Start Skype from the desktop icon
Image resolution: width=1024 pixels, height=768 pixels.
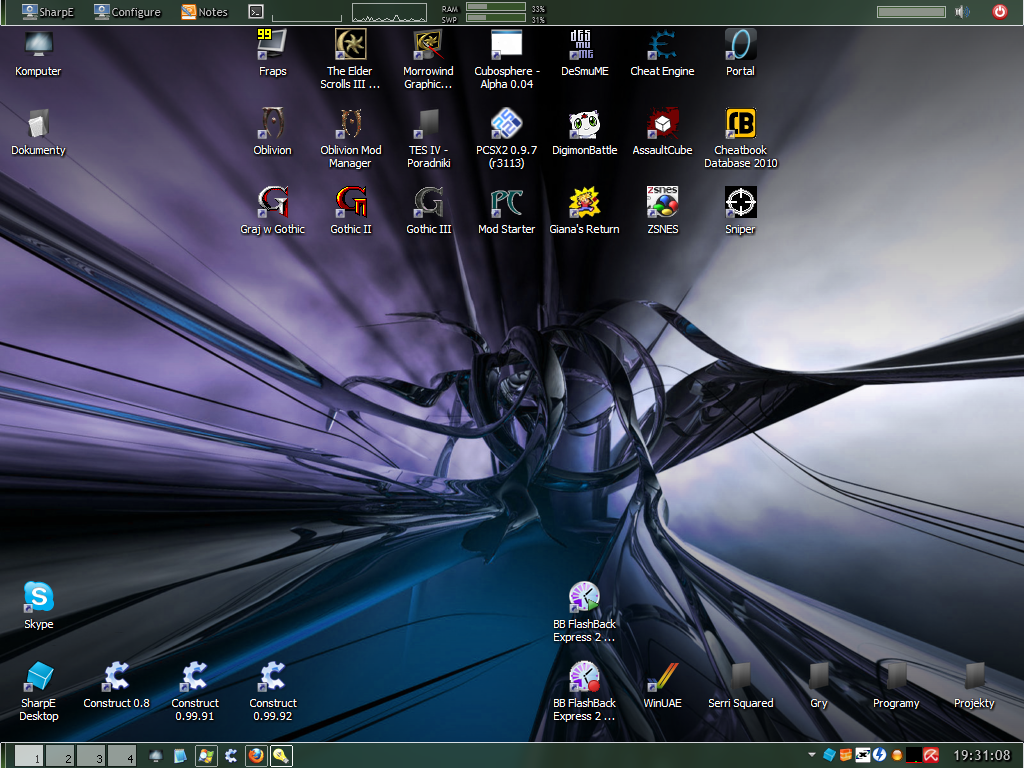click(x=39, y=598)
